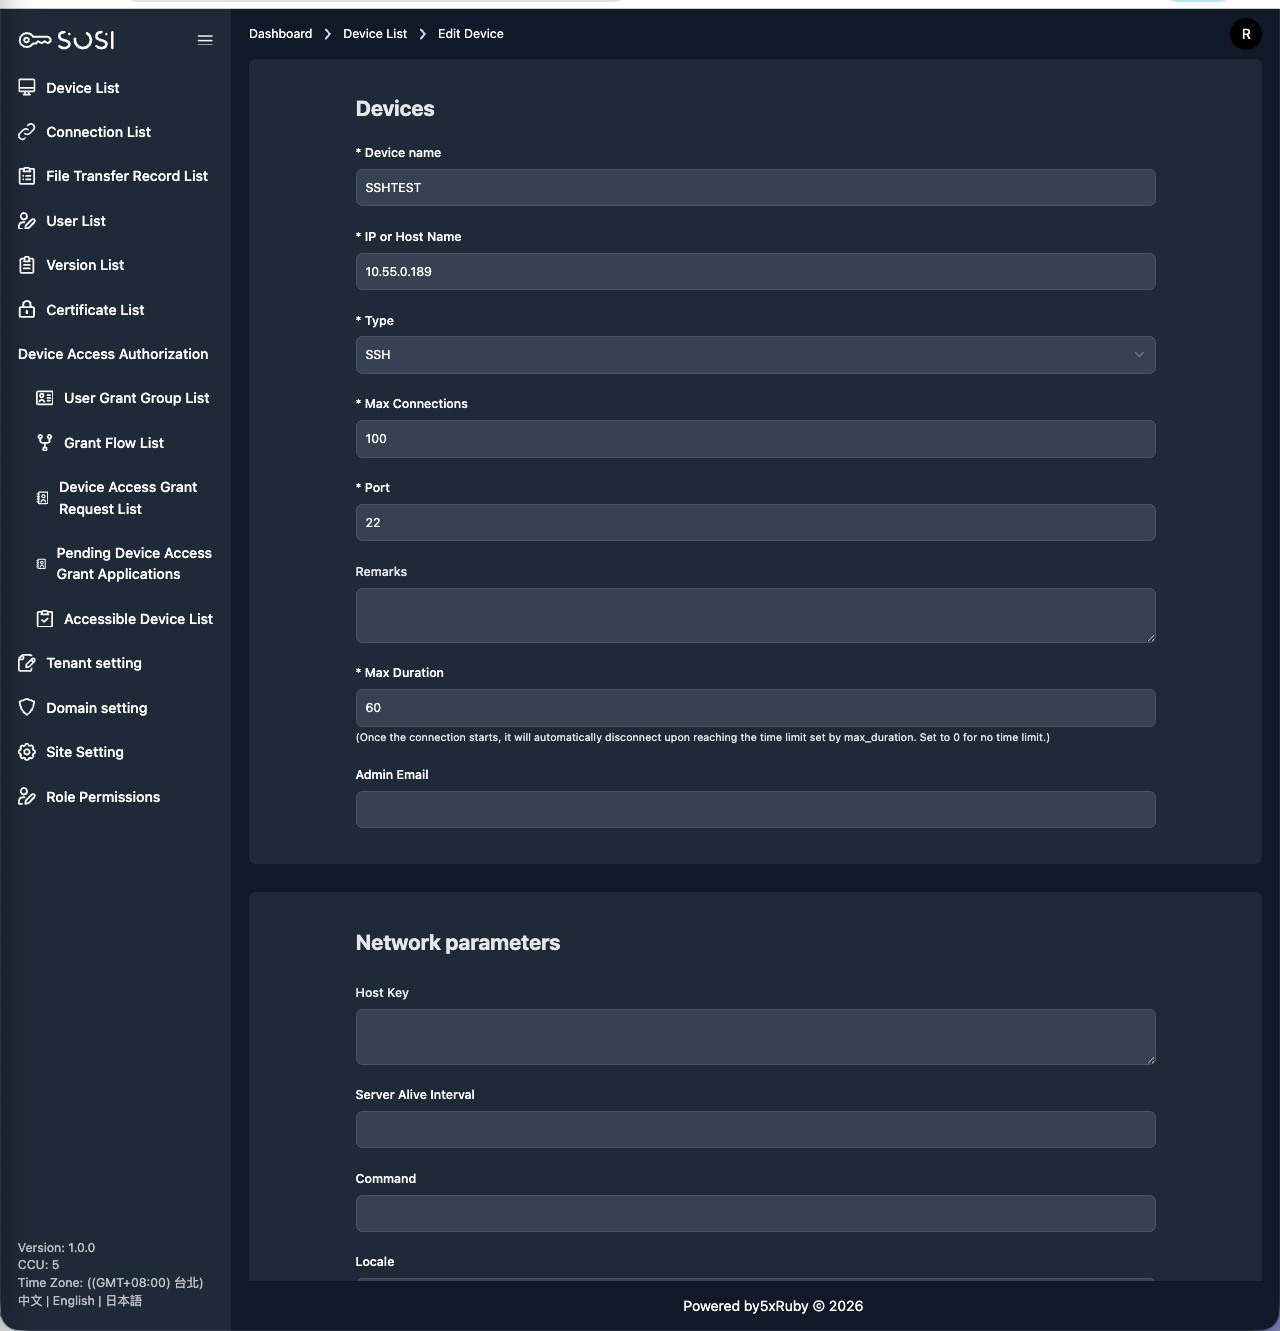Click into the Remarks text area
Image resolution: width=1280 pixels, height=1331 pixels.
[x=756, y=616]
